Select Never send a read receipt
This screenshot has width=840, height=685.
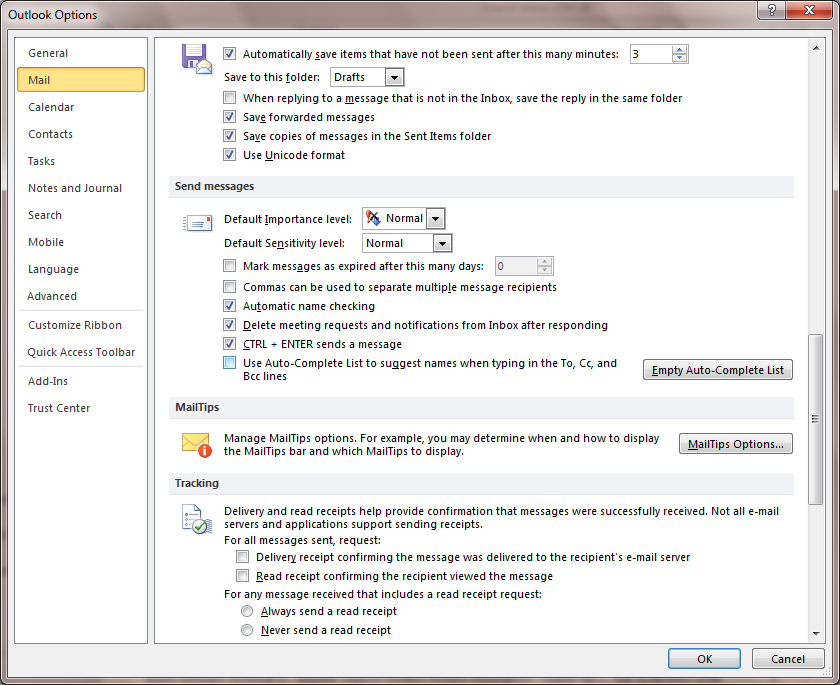coord(247,630)
